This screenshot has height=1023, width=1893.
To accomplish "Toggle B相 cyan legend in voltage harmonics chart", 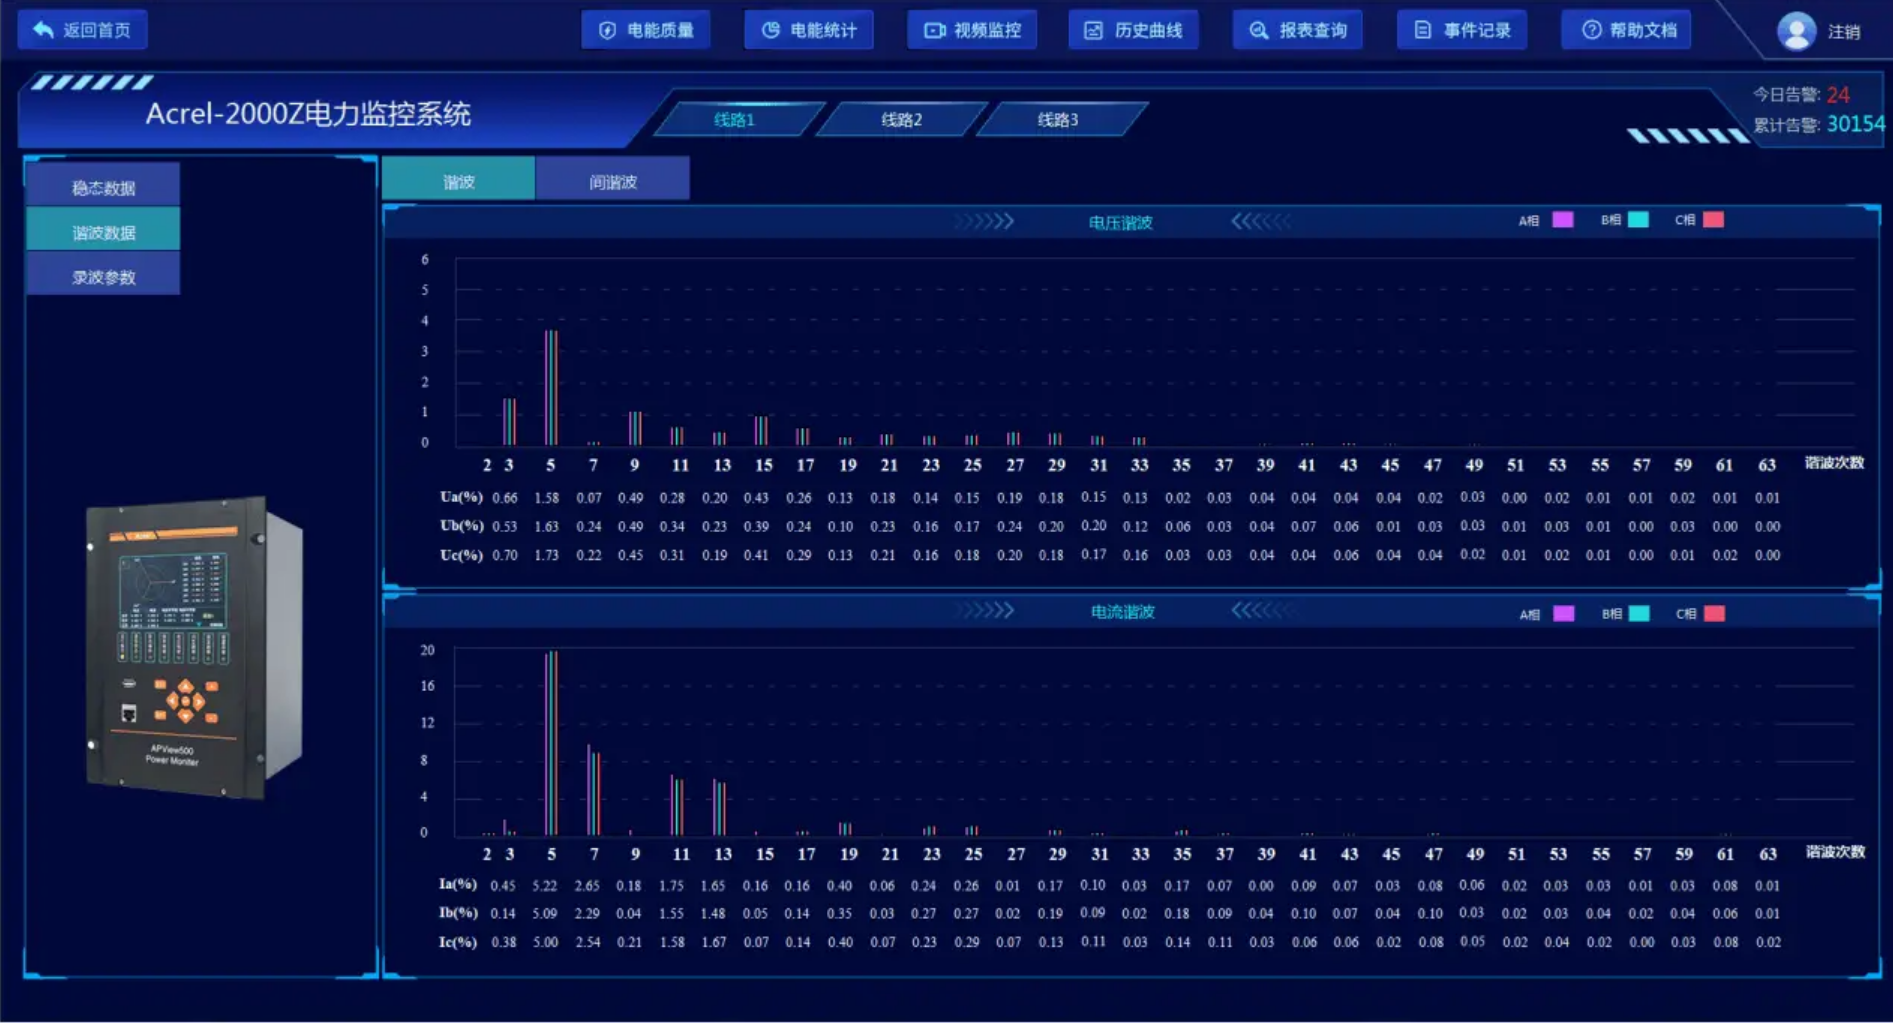I will click(x=1638, y=220).
